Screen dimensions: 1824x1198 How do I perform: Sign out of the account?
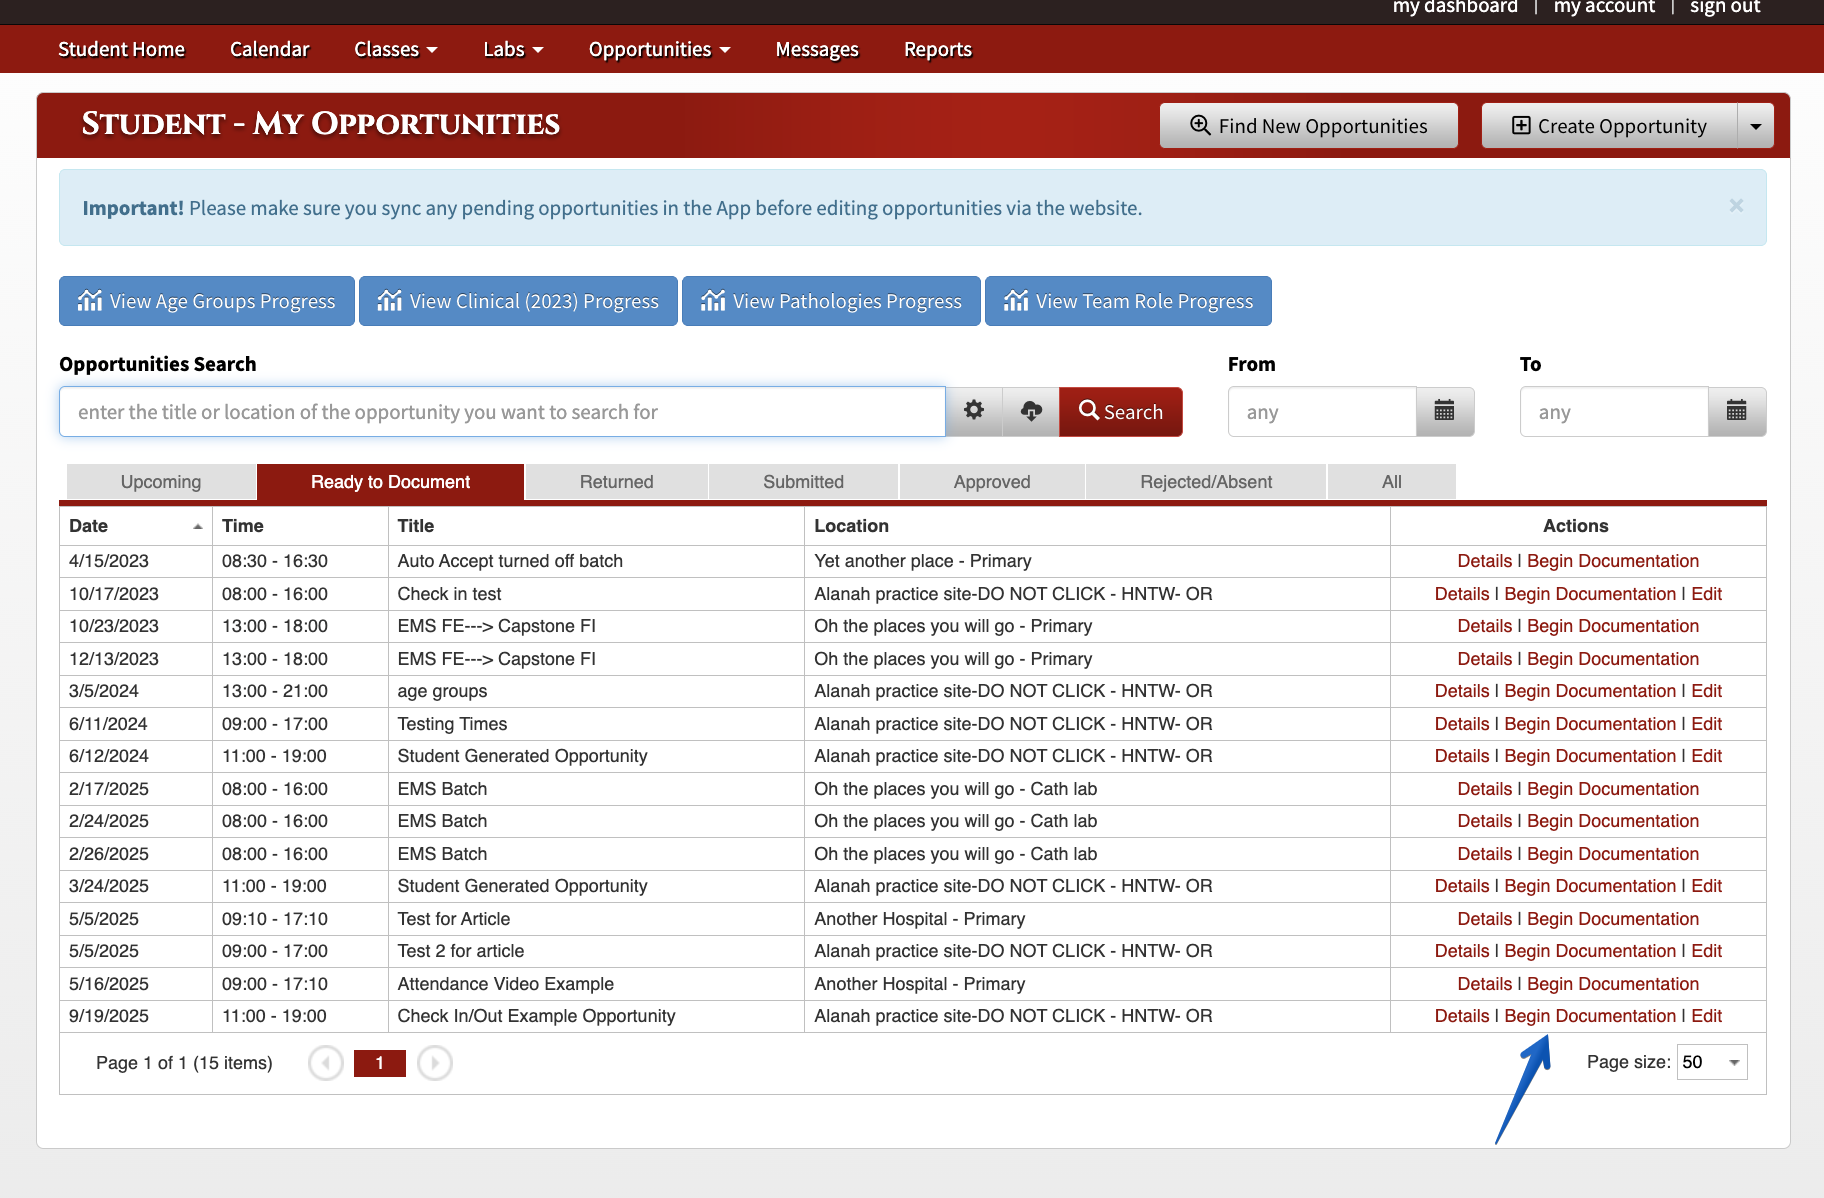point(1724,8)
